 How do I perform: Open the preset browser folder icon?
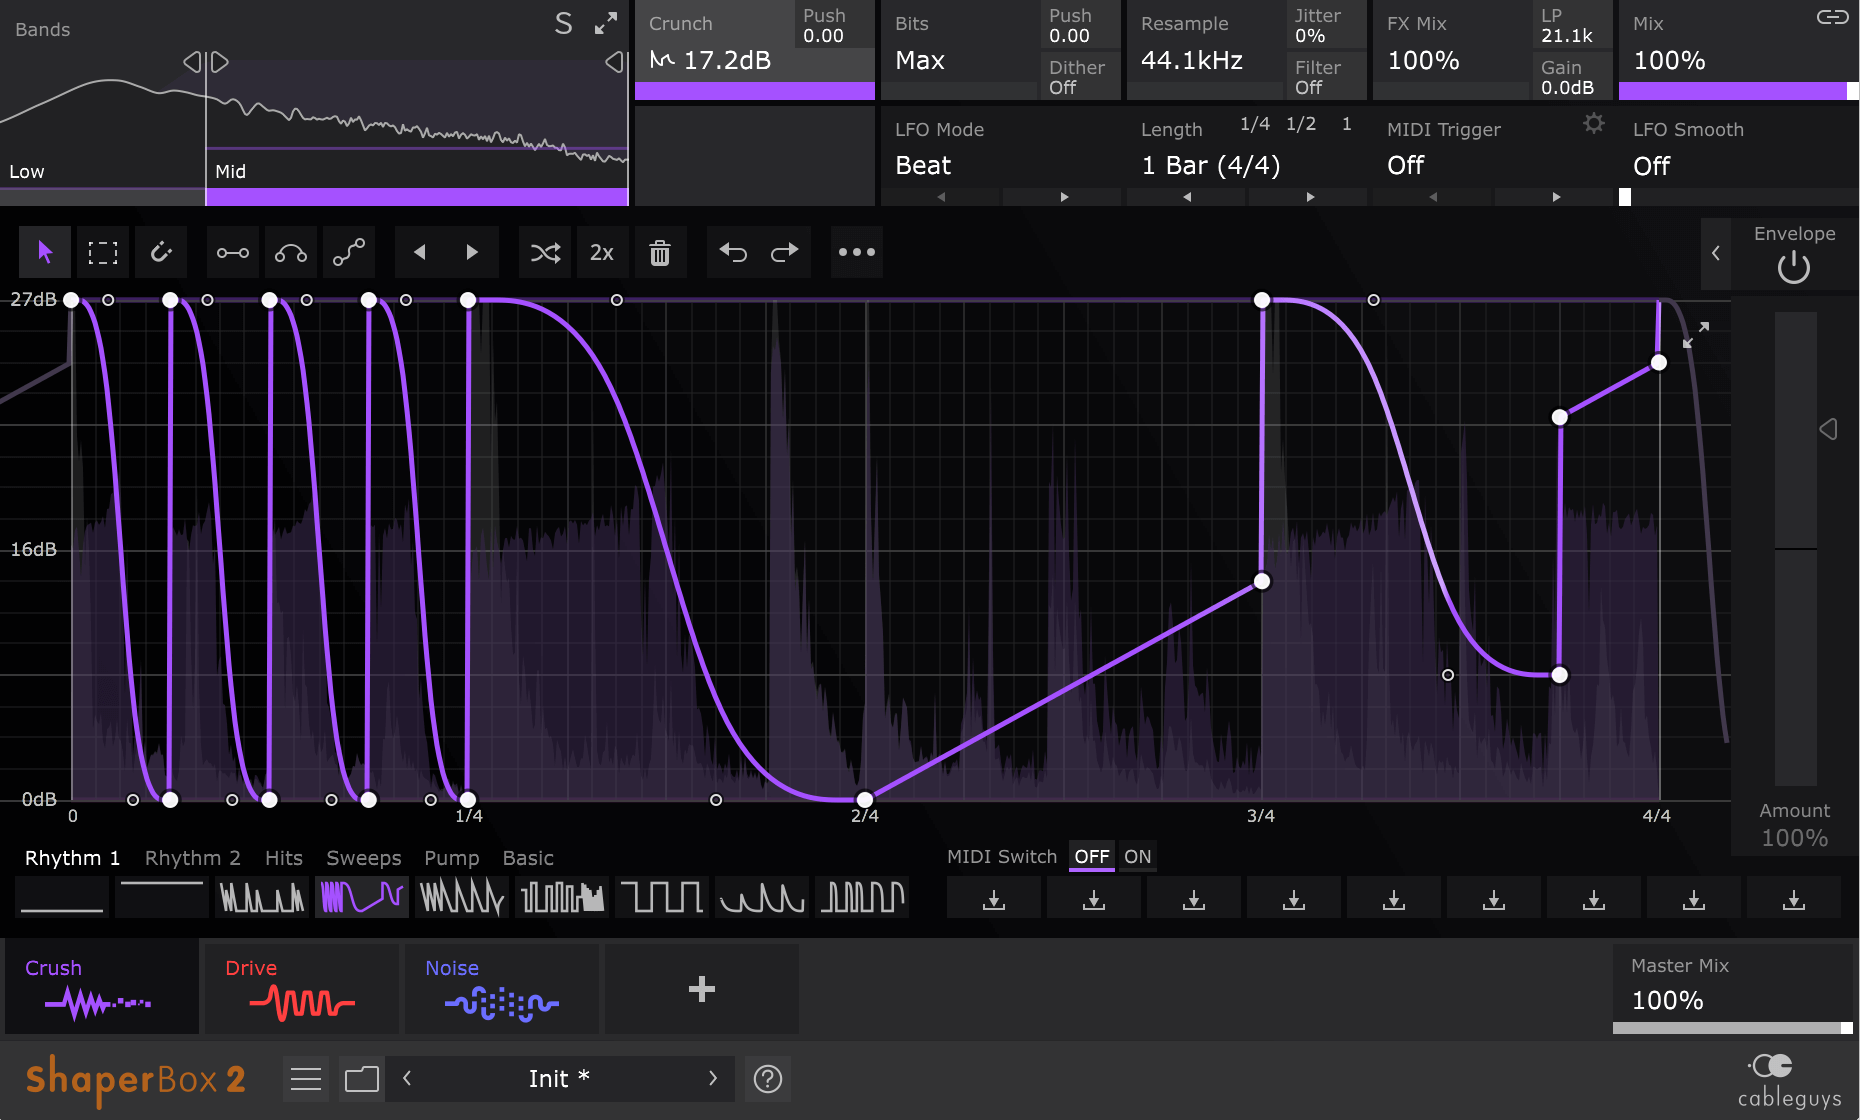point(362,1079)
